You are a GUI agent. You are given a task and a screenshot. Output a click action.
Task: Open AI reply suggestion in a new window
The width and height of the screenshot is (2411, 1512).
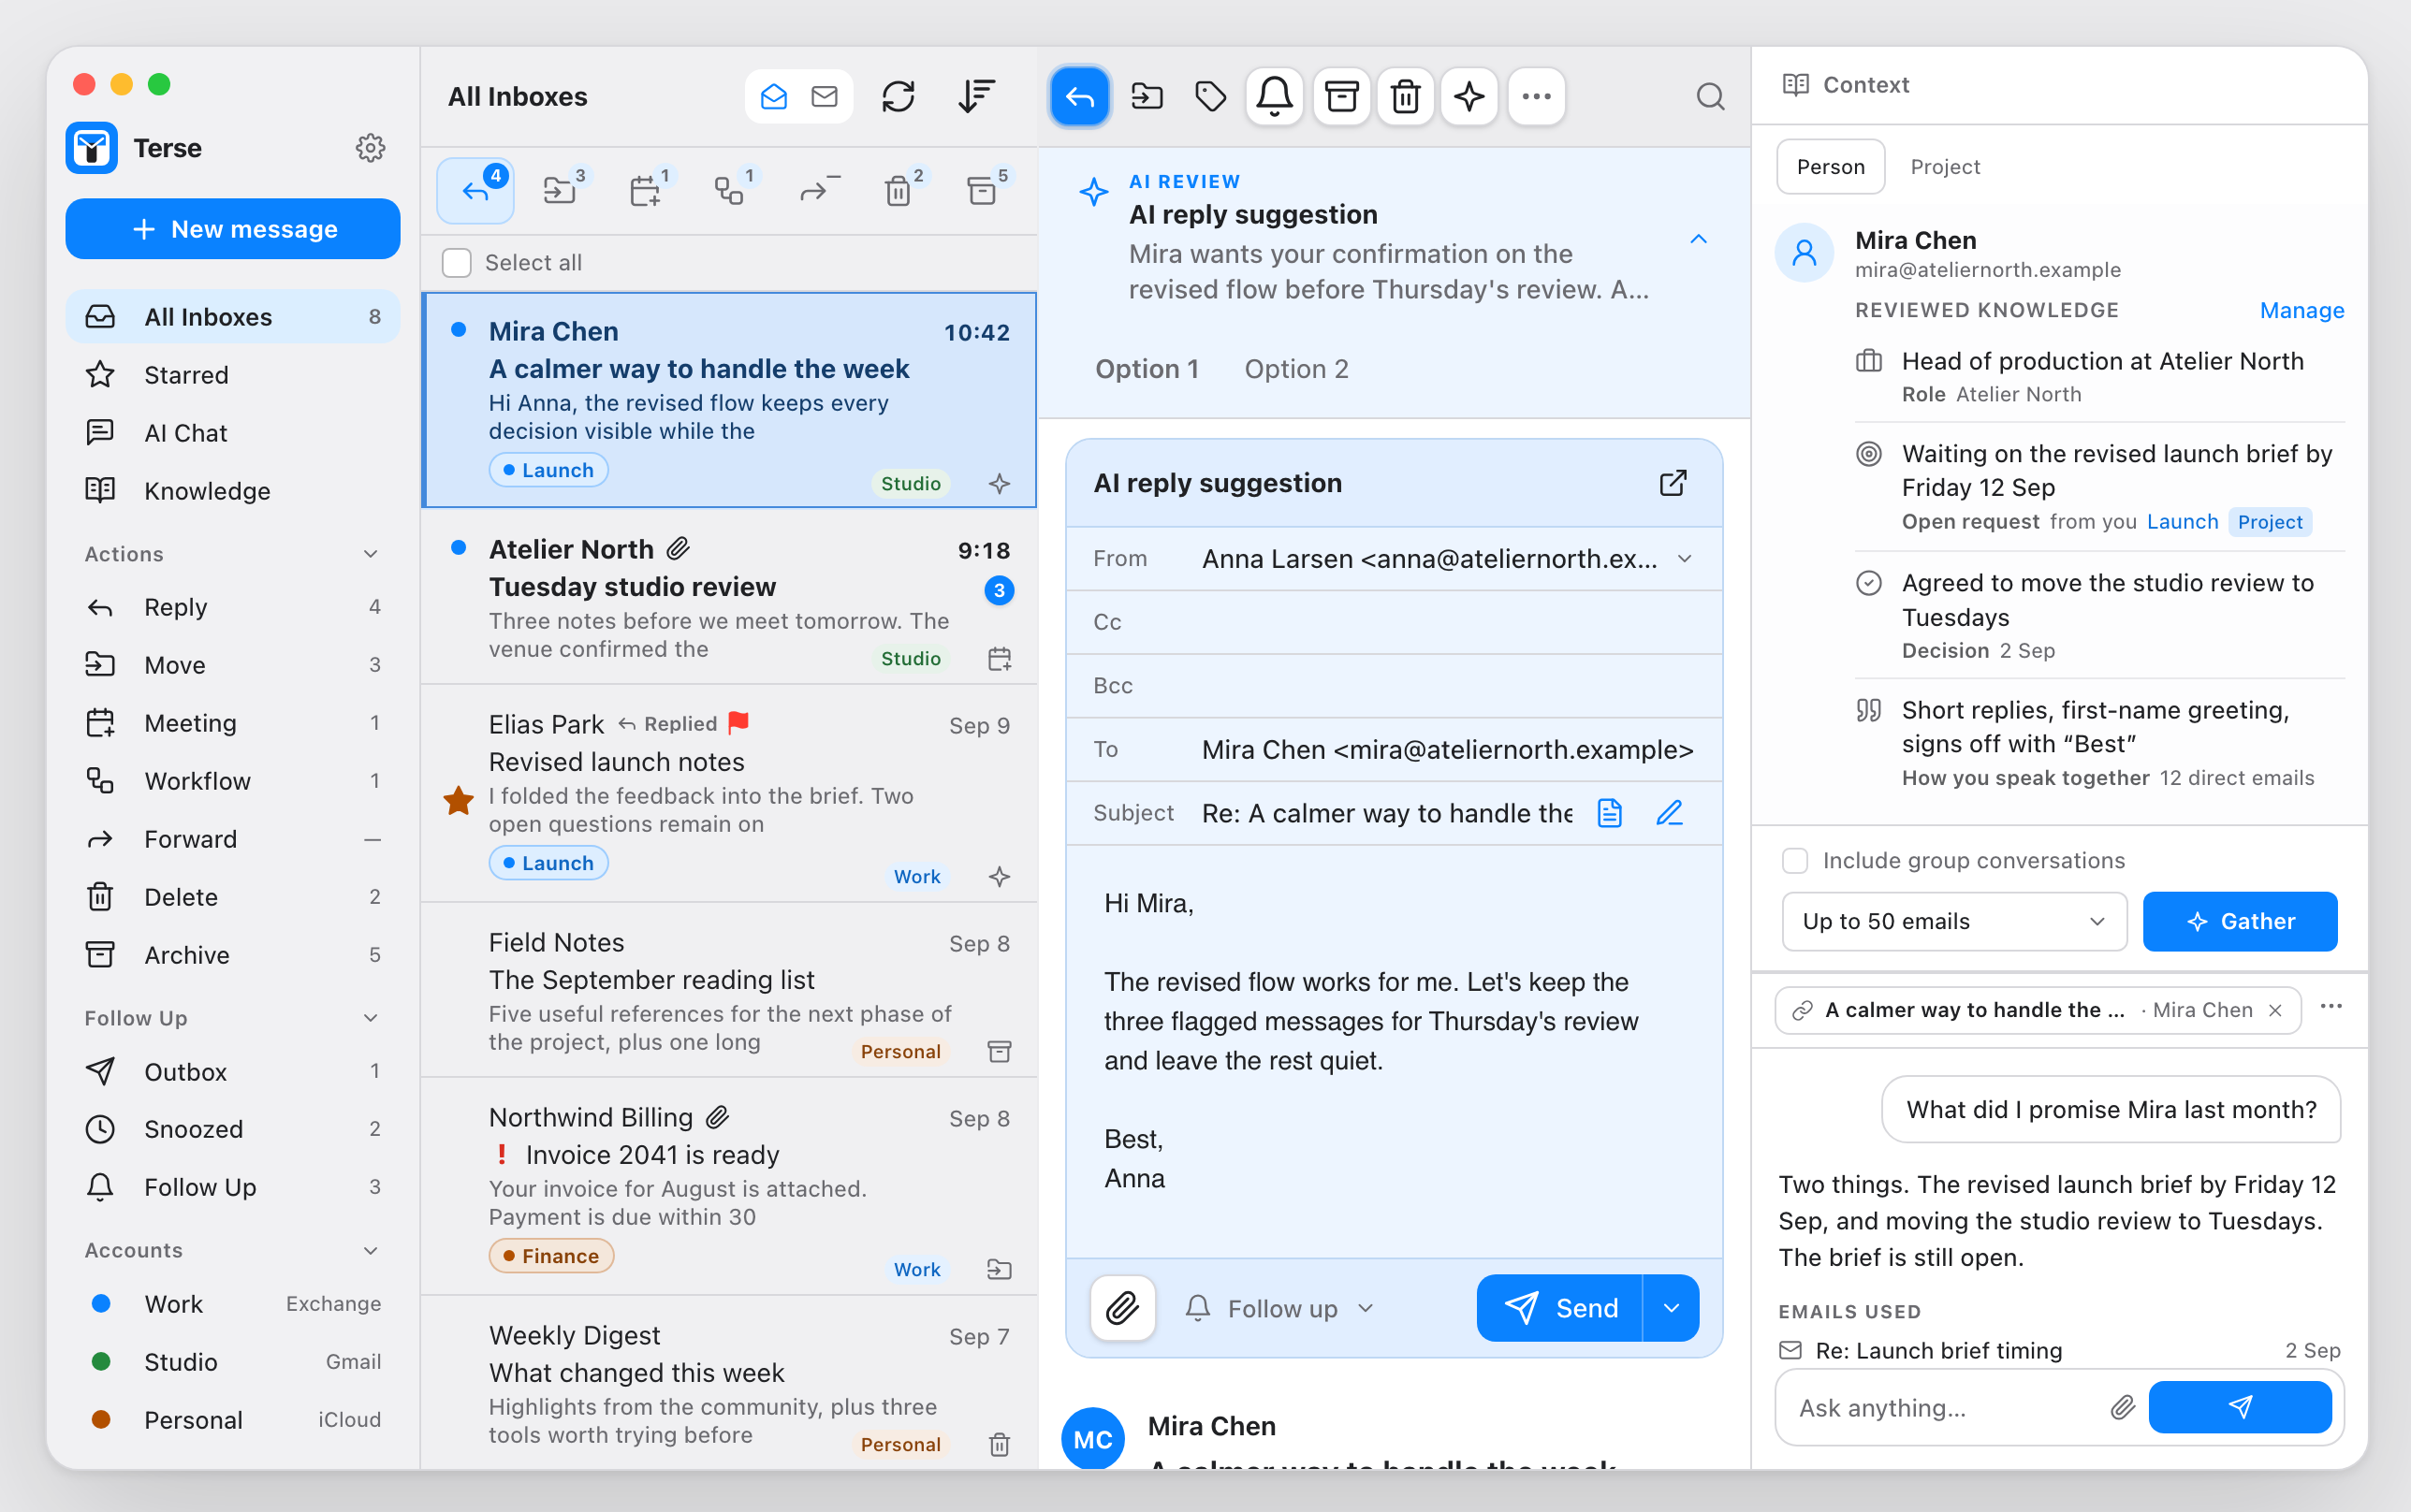(x=1673, y=483)
